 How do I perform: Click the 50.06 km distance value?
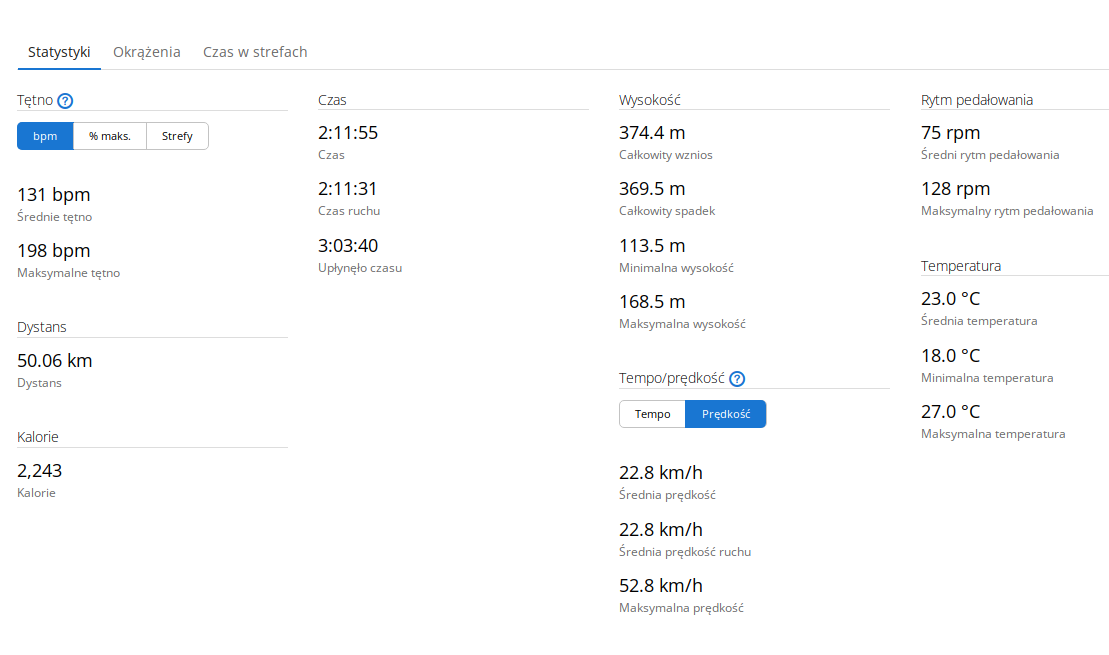pos(54,361)
